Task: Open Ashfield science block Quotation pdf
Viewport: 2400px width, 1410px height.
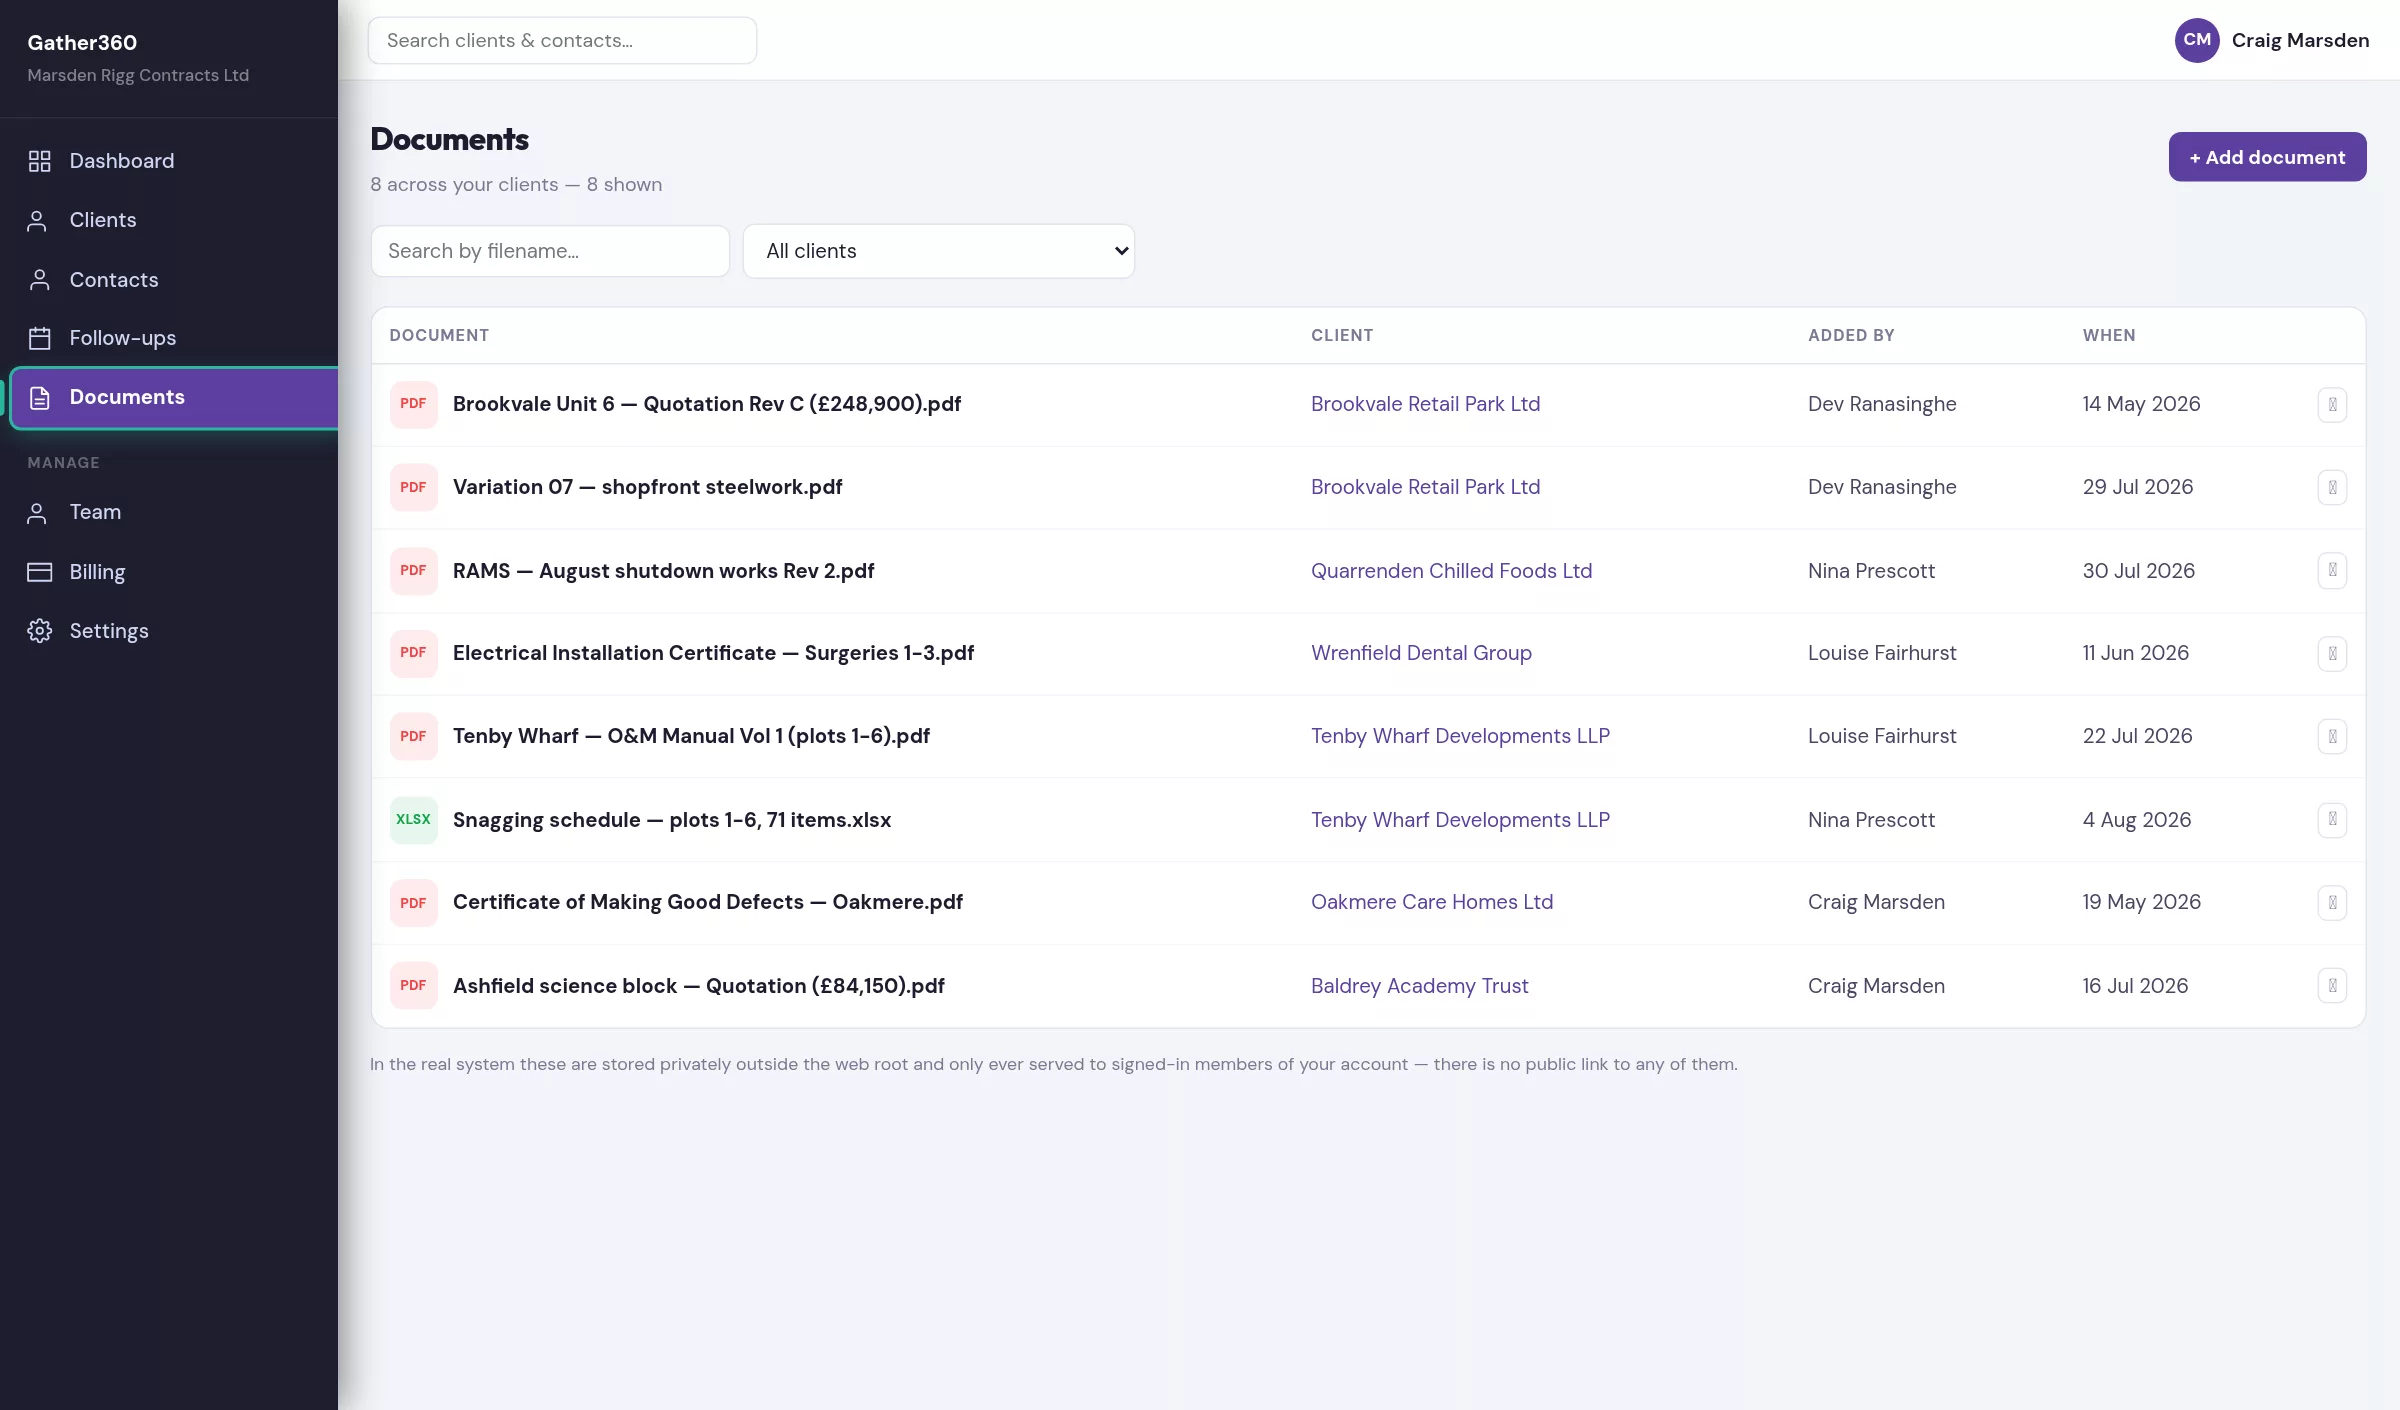Action: pyautogui.click(x=699, y=986)
